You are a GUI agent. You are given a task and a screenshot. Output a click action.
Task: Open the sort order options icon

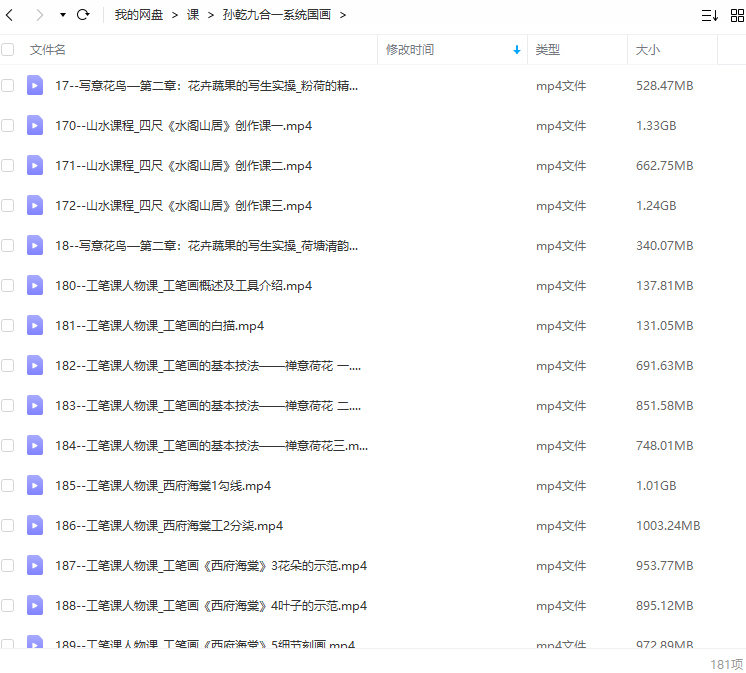(709, 15)
